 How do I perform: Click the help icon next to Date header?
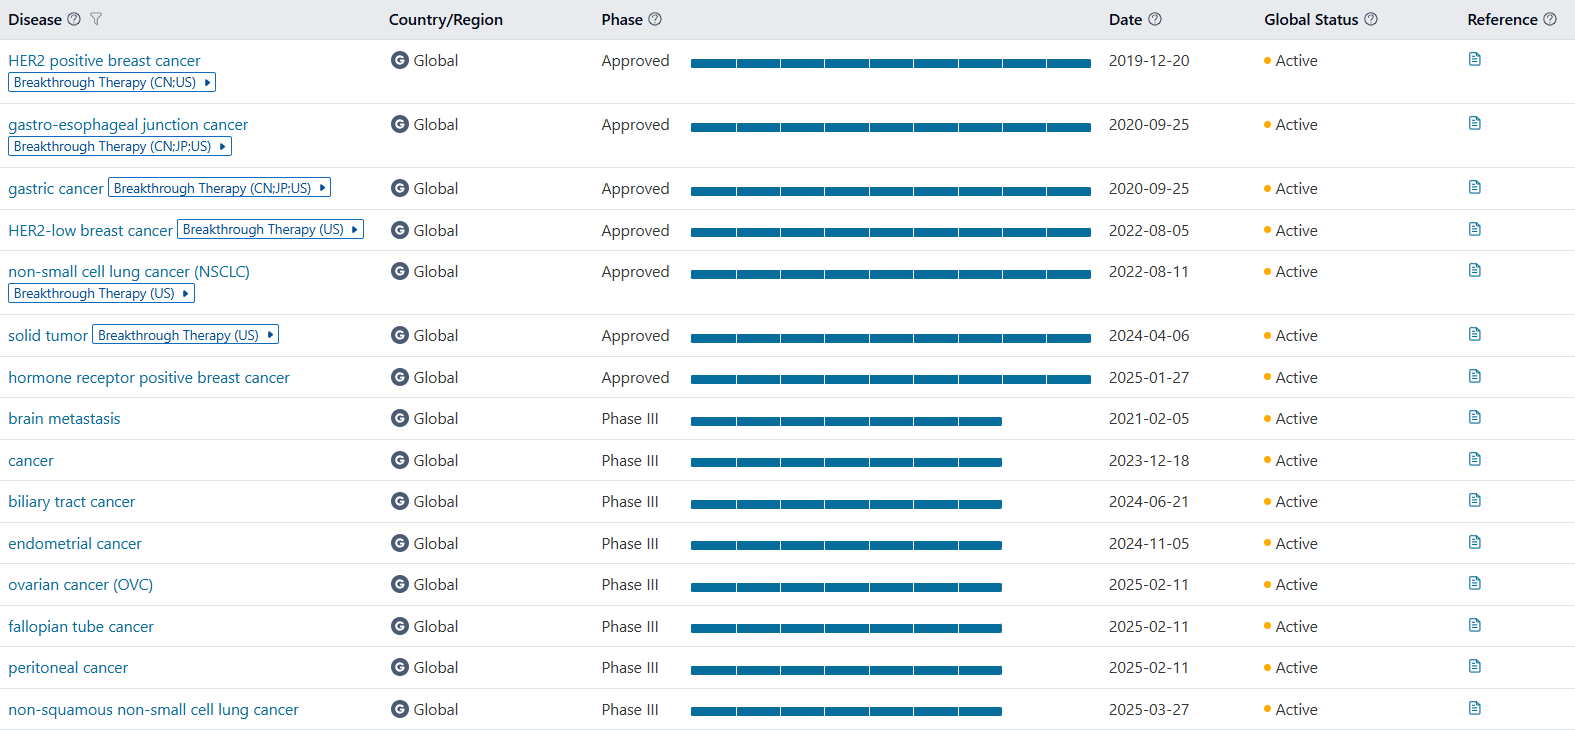1155,19
